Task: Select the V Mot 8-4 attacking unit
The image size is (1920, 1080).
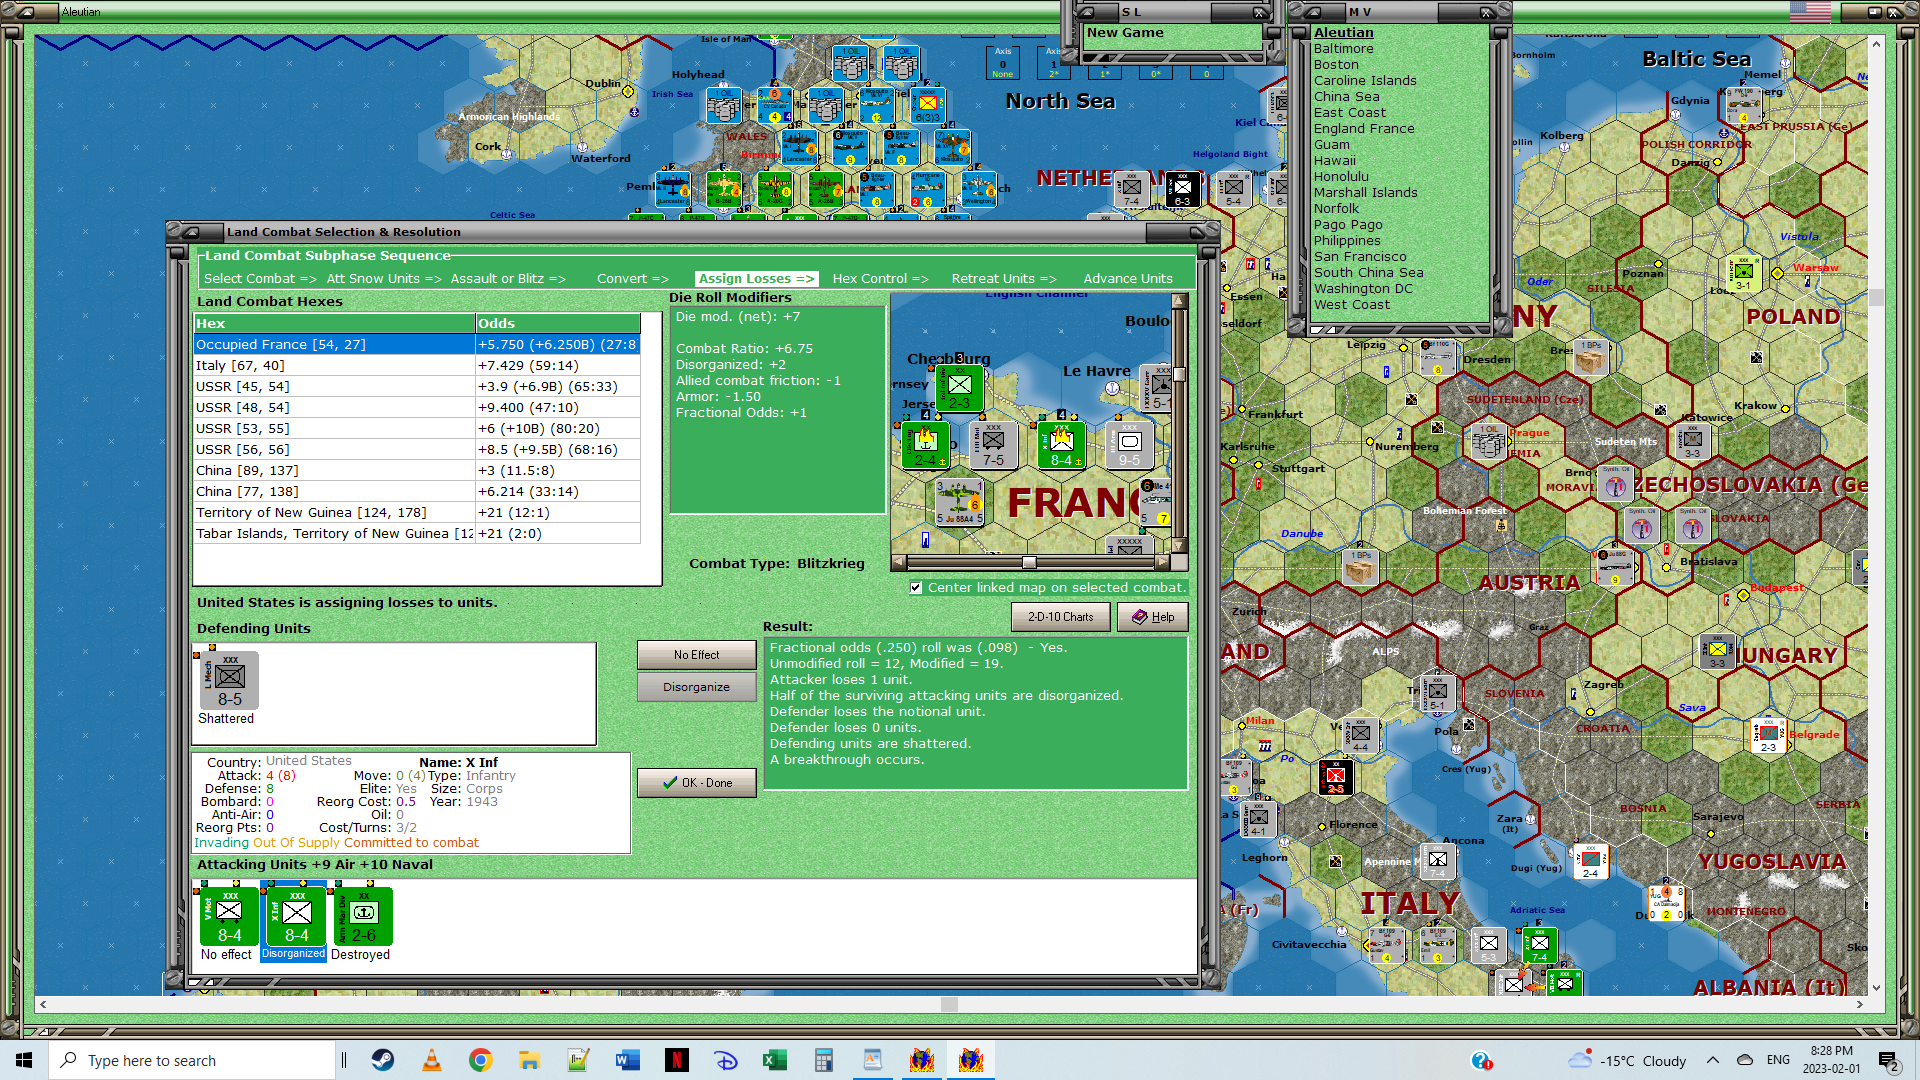Action: 229,916
